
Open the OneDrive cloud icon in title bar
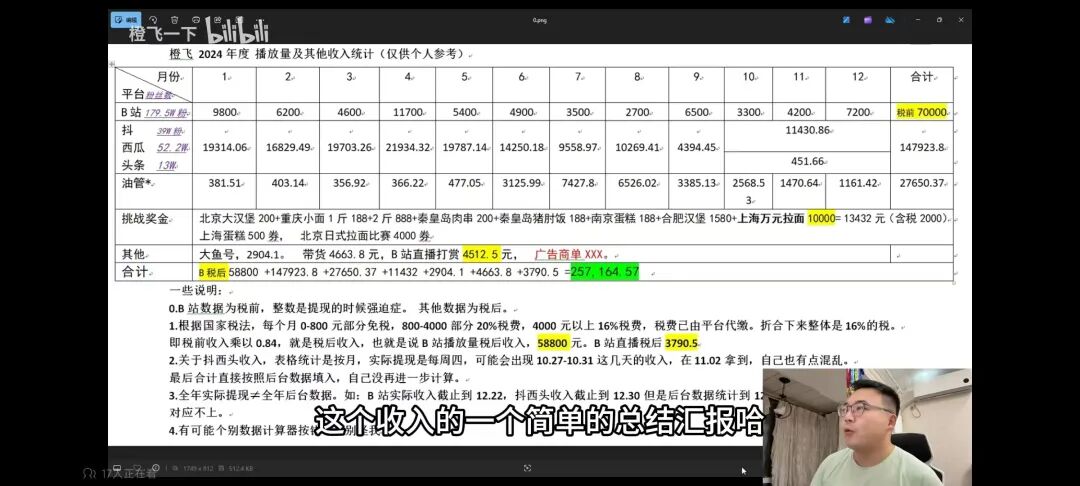pyautogui.click(x=890, y=20)
